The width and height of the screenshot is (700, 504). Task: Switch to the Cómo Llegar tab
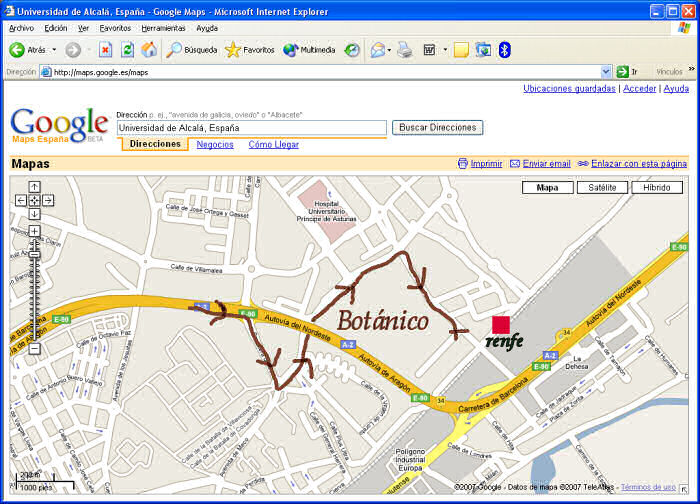click(x=274, y=145)
